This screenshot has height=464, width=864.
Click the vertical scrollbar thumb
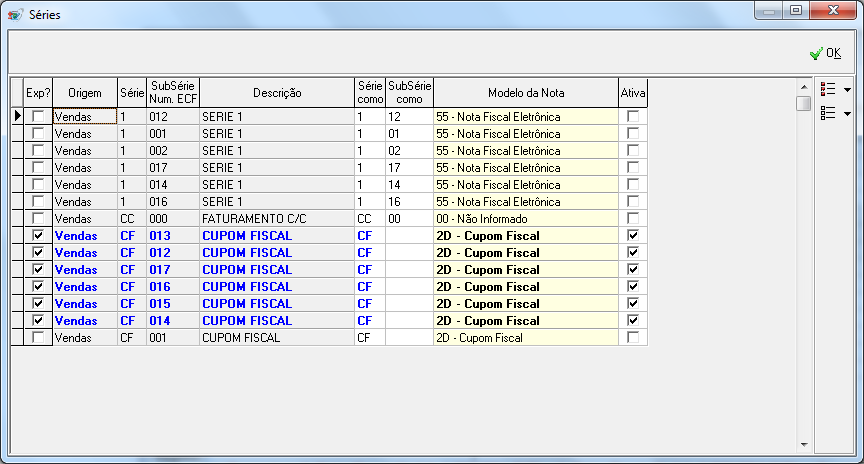point(804,103)
